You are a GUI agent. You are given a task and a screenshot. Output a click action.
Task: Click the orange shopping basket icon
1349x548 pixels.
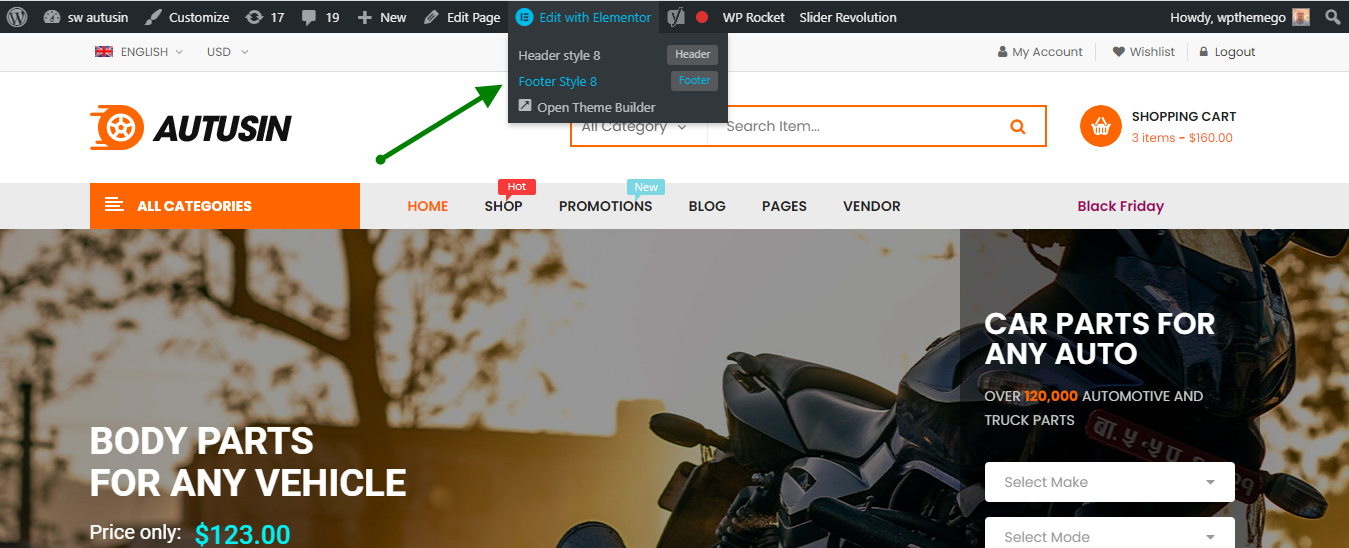point(1101,126)
